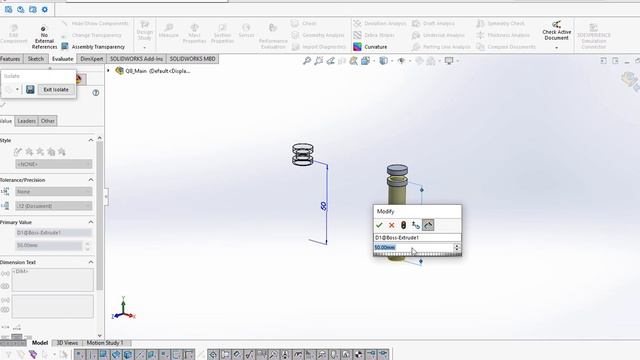Open the tolerance type None dropdown
Viewport: 640px width, 360px height.
[53, 191]
